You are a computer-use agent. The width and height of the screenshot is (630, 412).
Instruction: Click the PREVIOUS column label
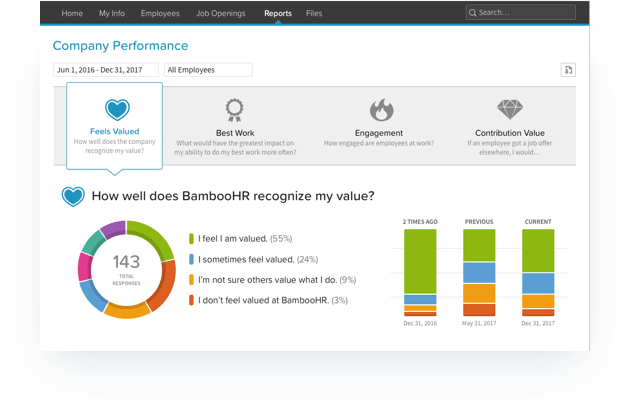(x=479, y=221)
